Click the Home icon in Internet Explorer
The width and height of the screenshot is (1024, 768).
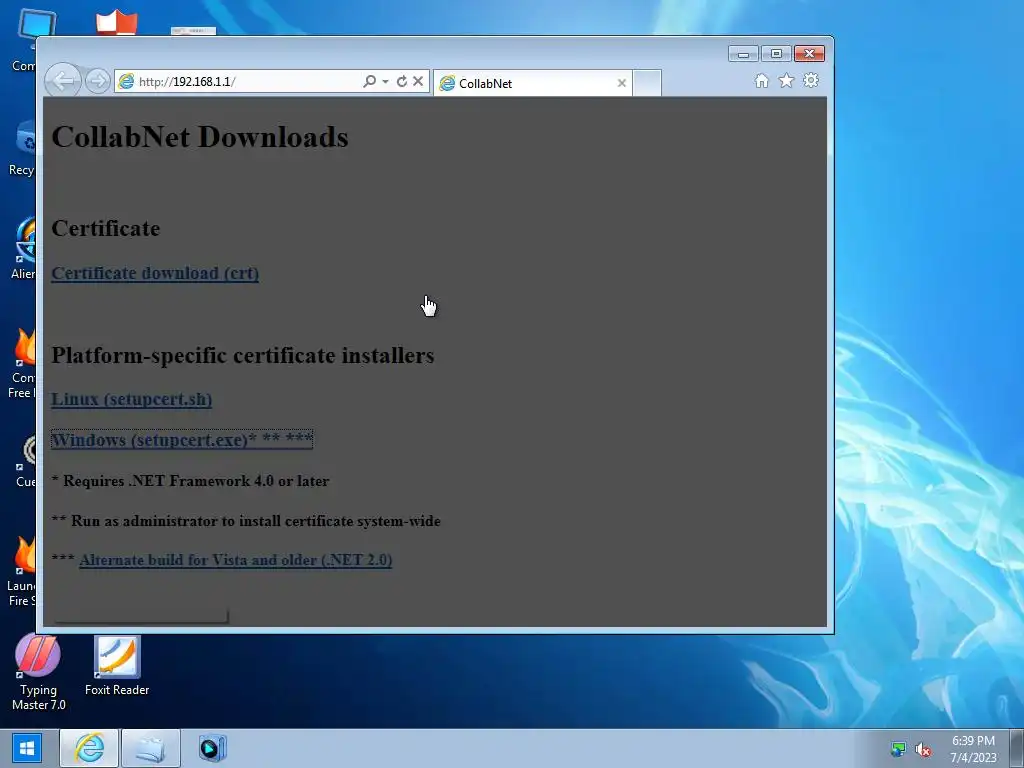click(x=761, y=80)
